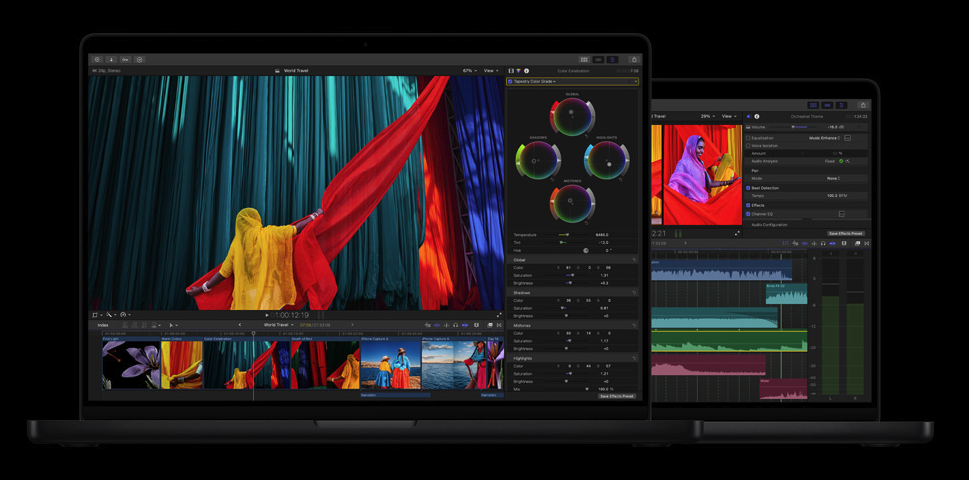Click the timecode display under front viewer

click(x=290, y=315)
